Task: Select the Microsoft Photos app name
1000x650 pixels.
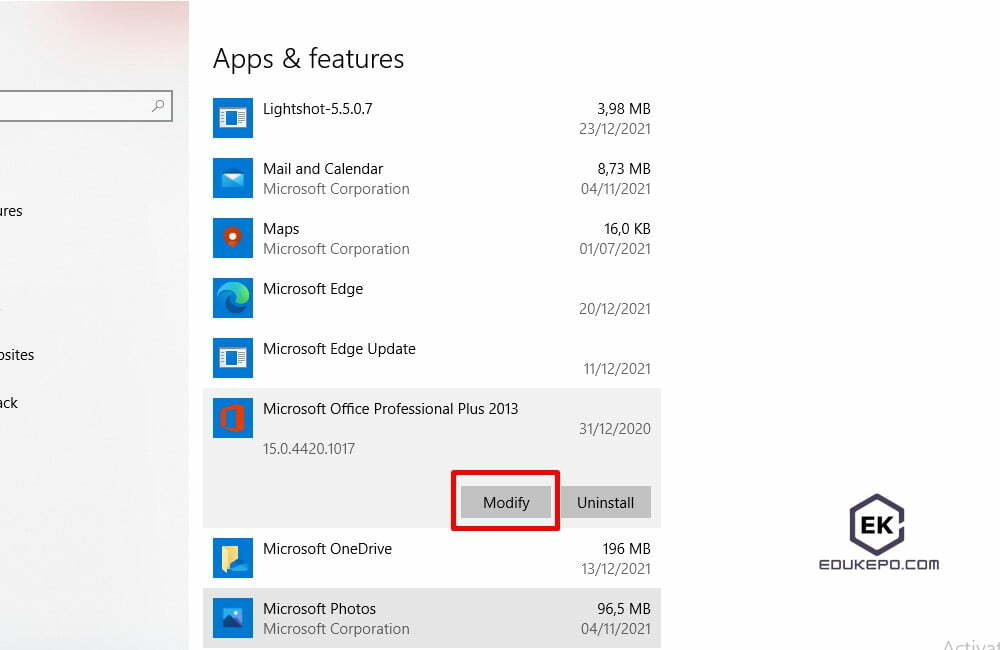Action: coord(319,609)
